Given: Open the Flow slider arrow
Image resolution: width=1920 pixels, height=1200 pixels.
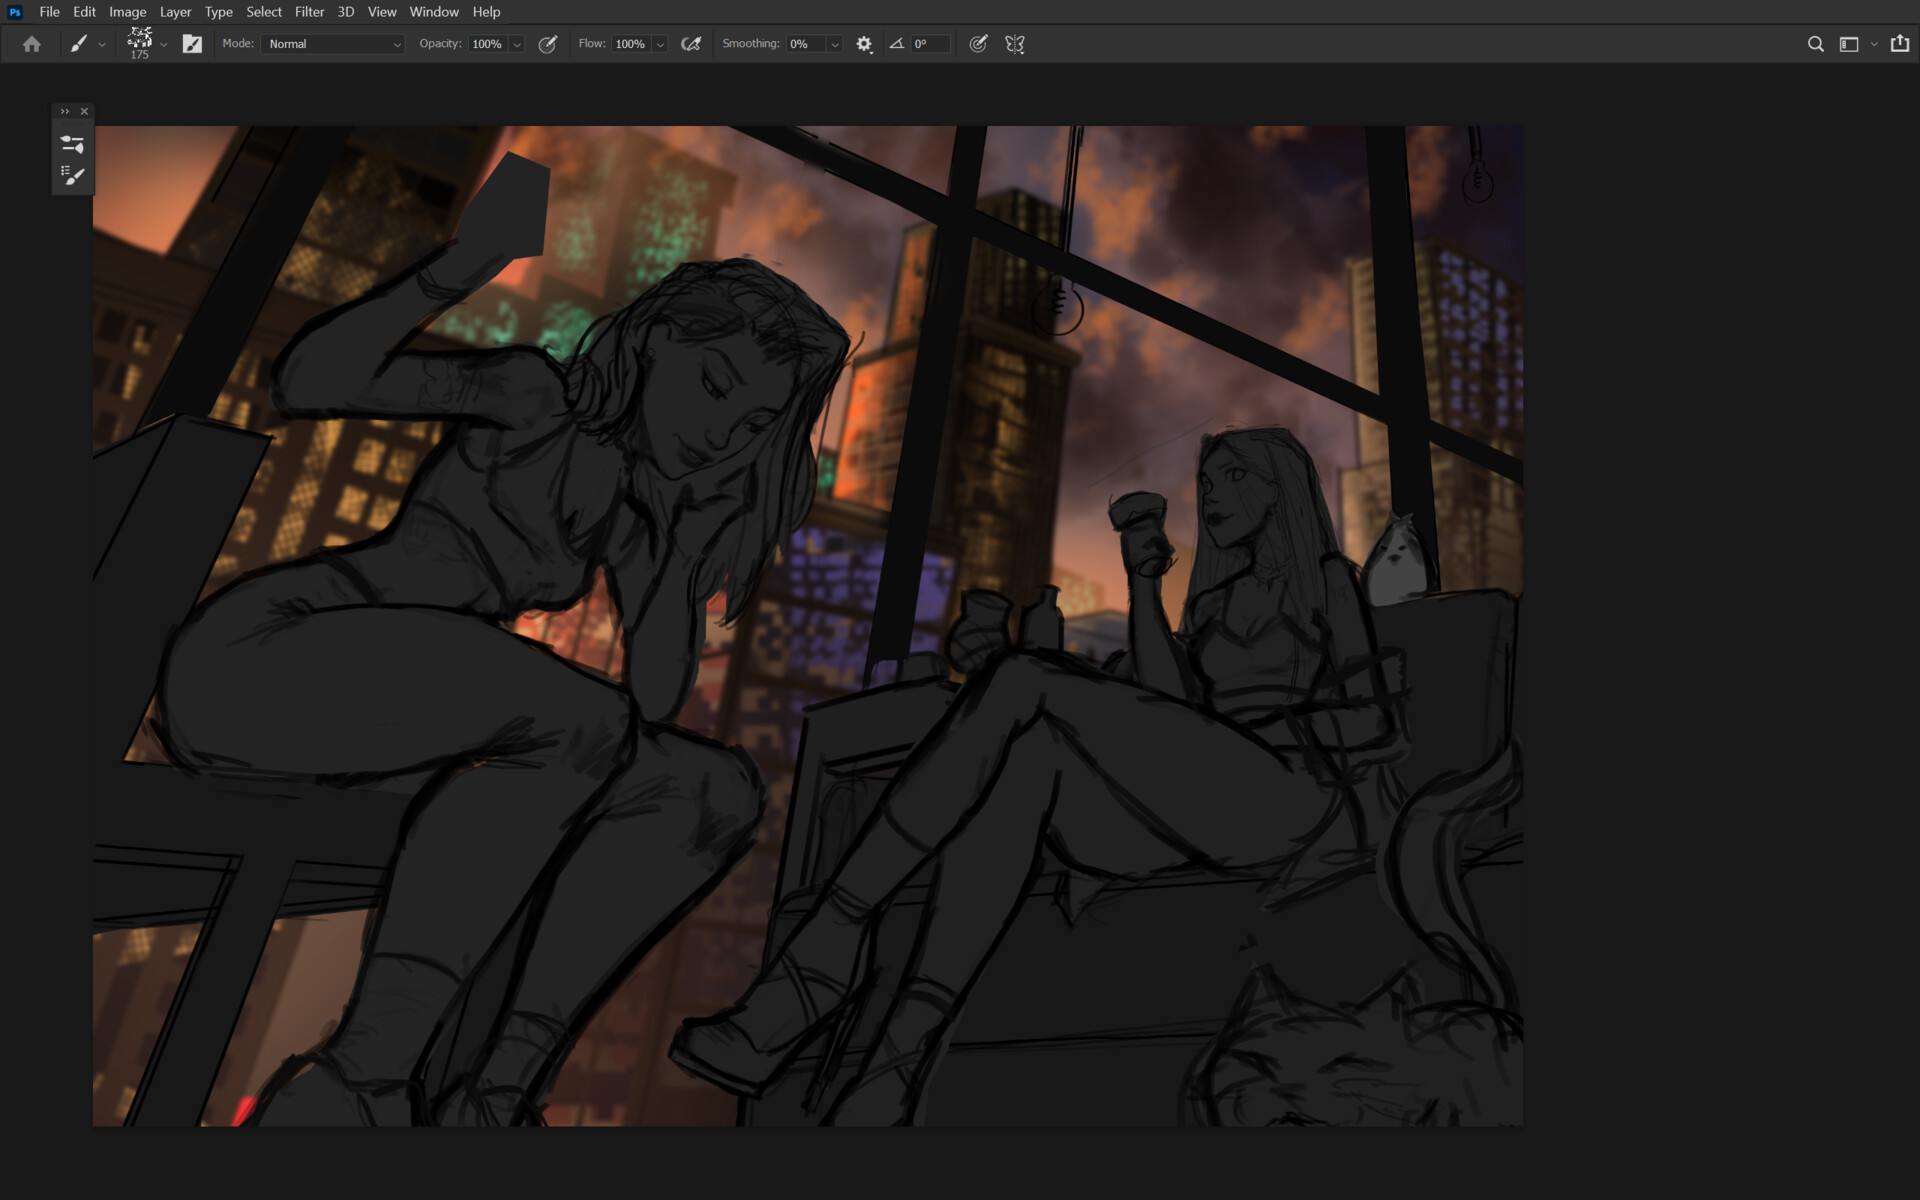Looking at the screenshot, I should tap(660, 44).
